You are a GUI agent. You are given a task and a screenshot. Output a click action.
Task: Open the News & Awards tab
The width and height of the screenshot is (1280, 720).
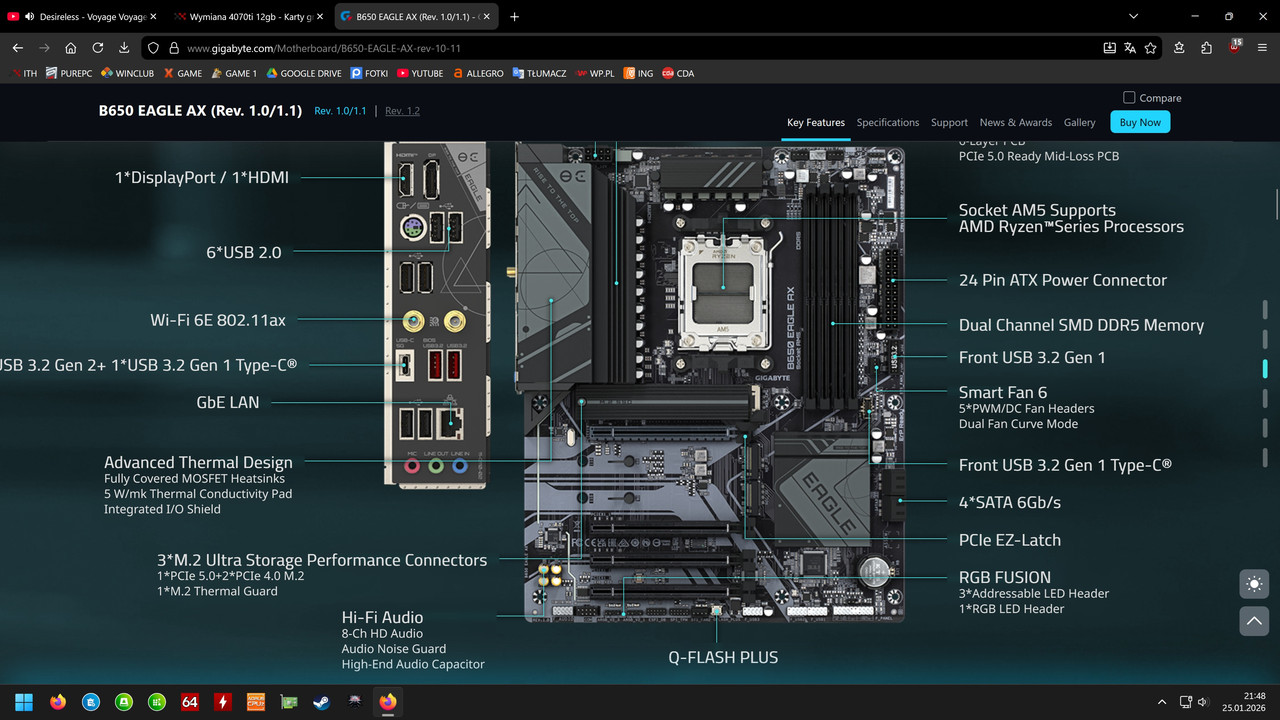[x=1016, y=123]
